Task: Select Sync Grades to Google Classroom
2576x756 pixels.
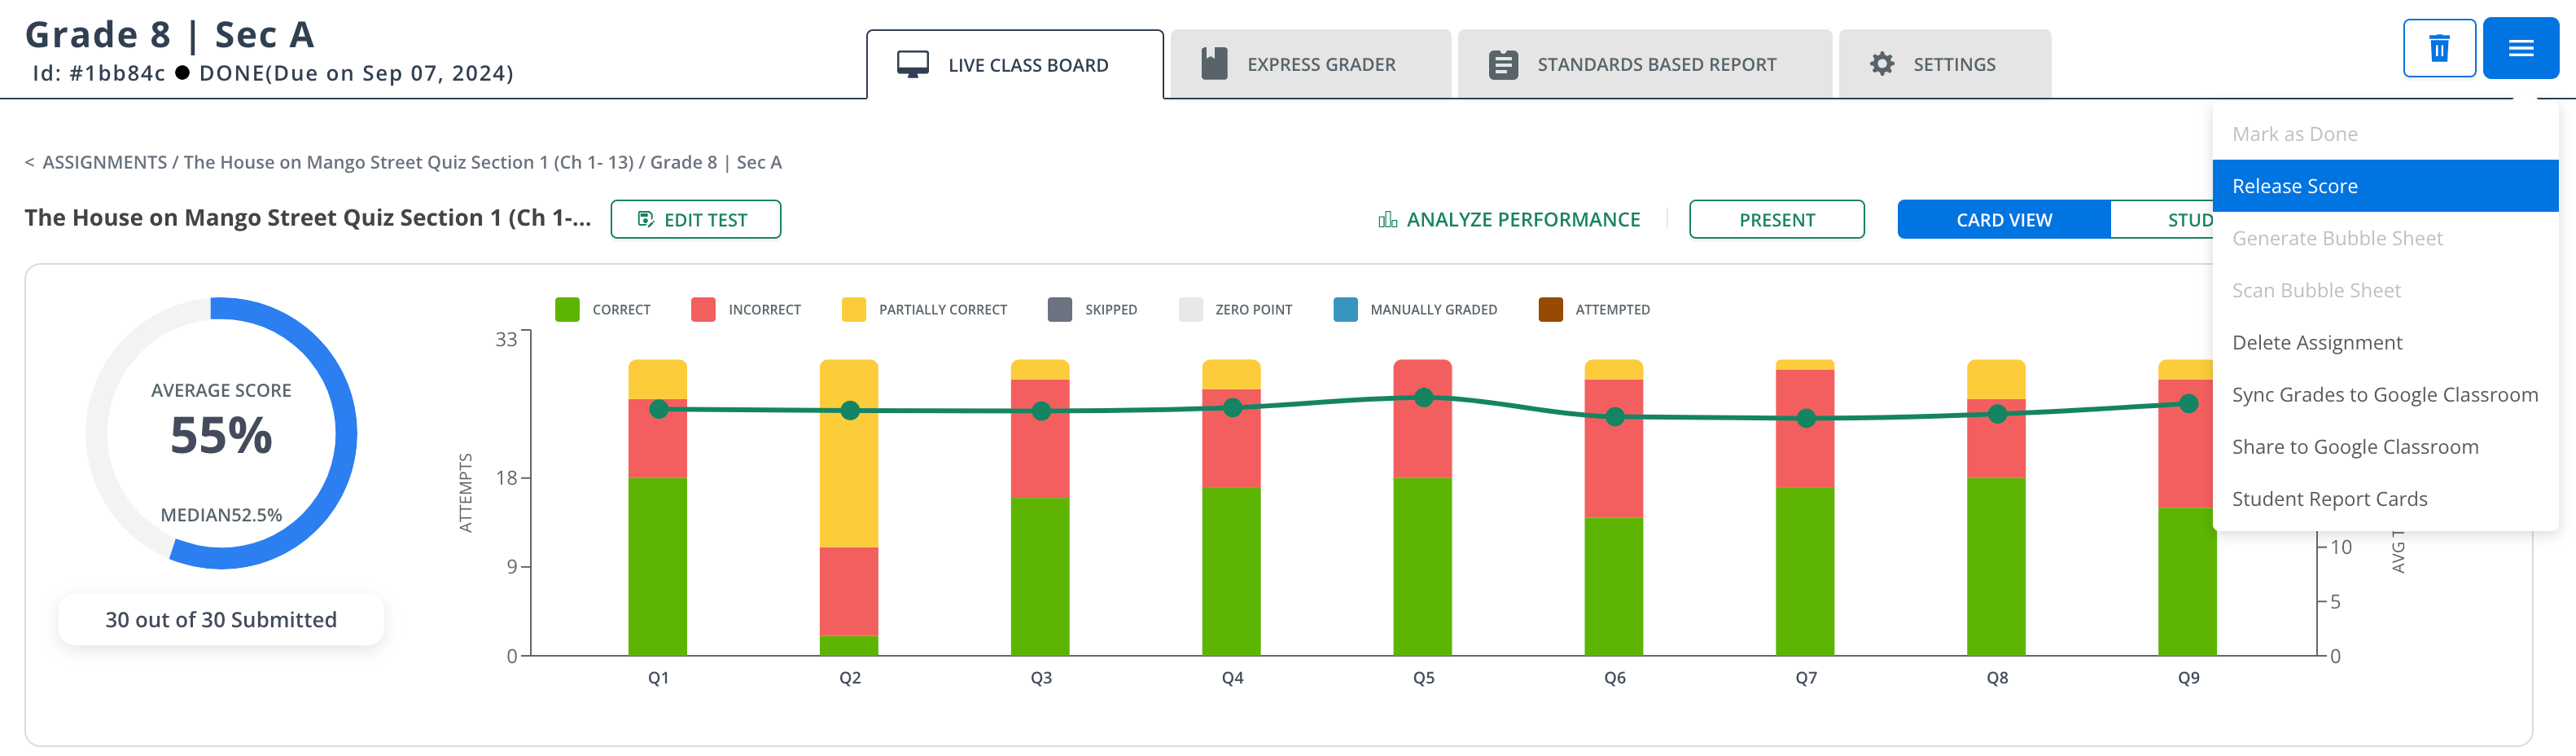Action: [2385, 394]
